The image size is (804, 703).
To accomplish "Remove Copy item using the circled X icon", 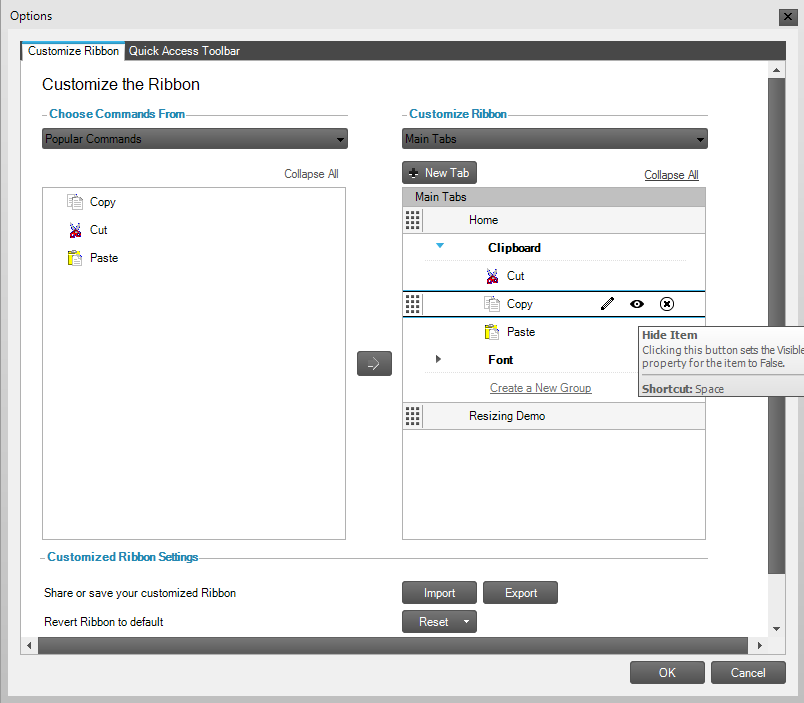I will (x=667, y=304).
